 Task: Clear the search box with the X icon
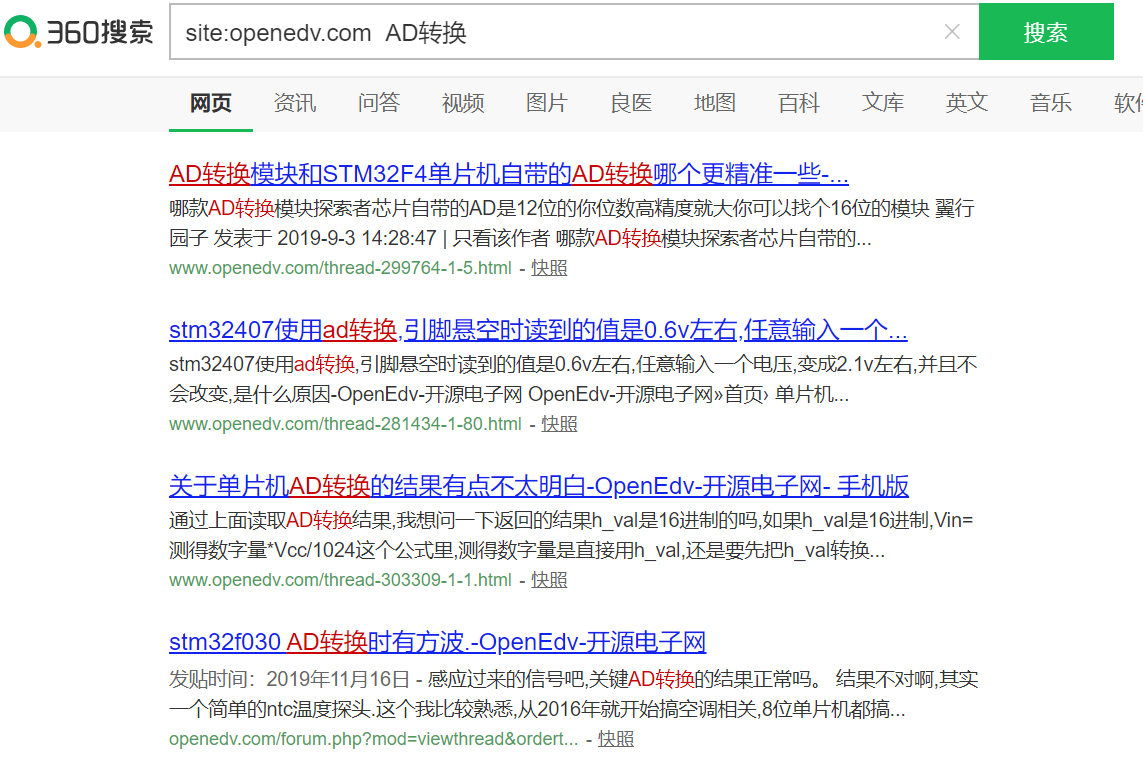click(x=951, y=31)
